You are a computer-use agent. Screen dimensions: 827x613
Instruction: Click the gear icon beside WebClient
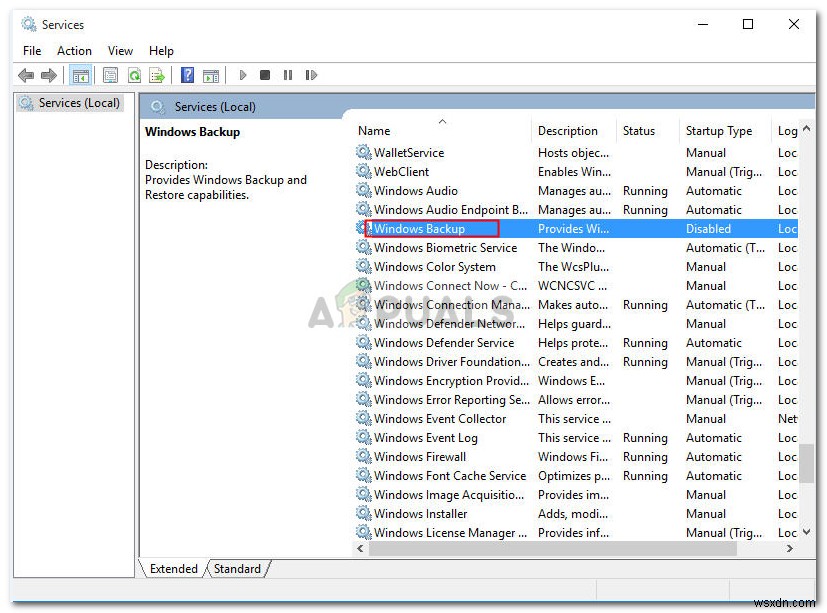pos(363,171)
